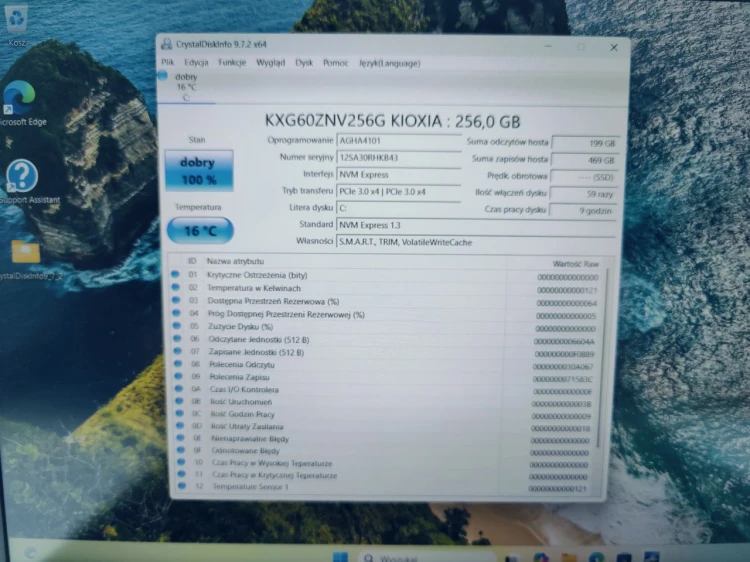Select row 0C Ilość Godzin Pracy
The image size is (750, 562).
(x=385, y=415)
